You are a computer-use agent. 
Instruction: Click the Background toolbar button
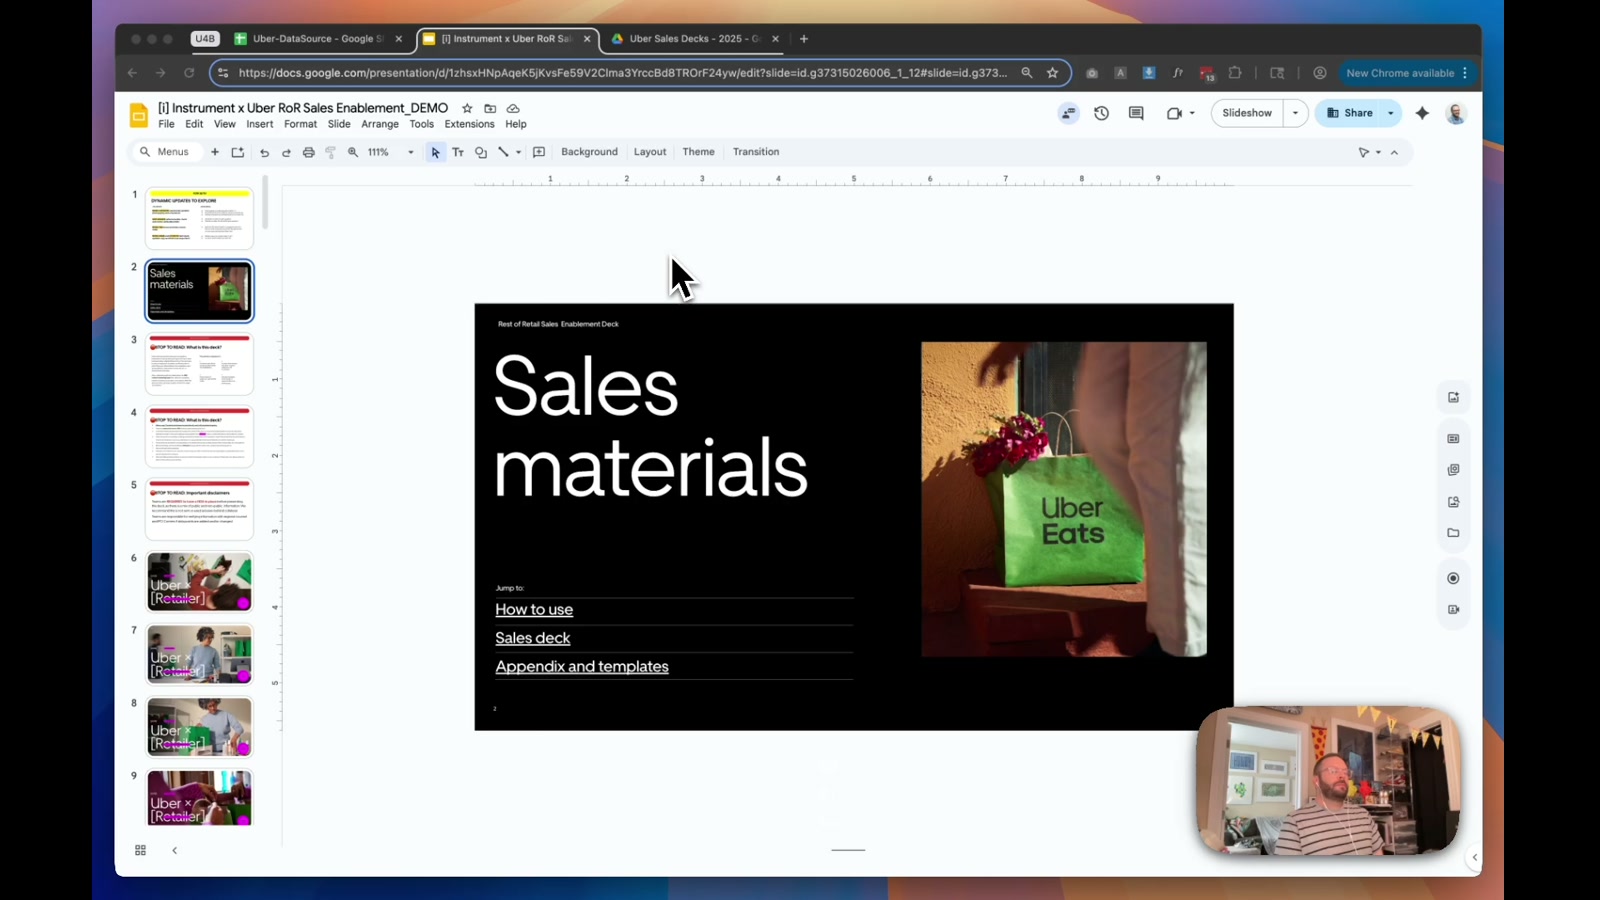tap(589, 152)
